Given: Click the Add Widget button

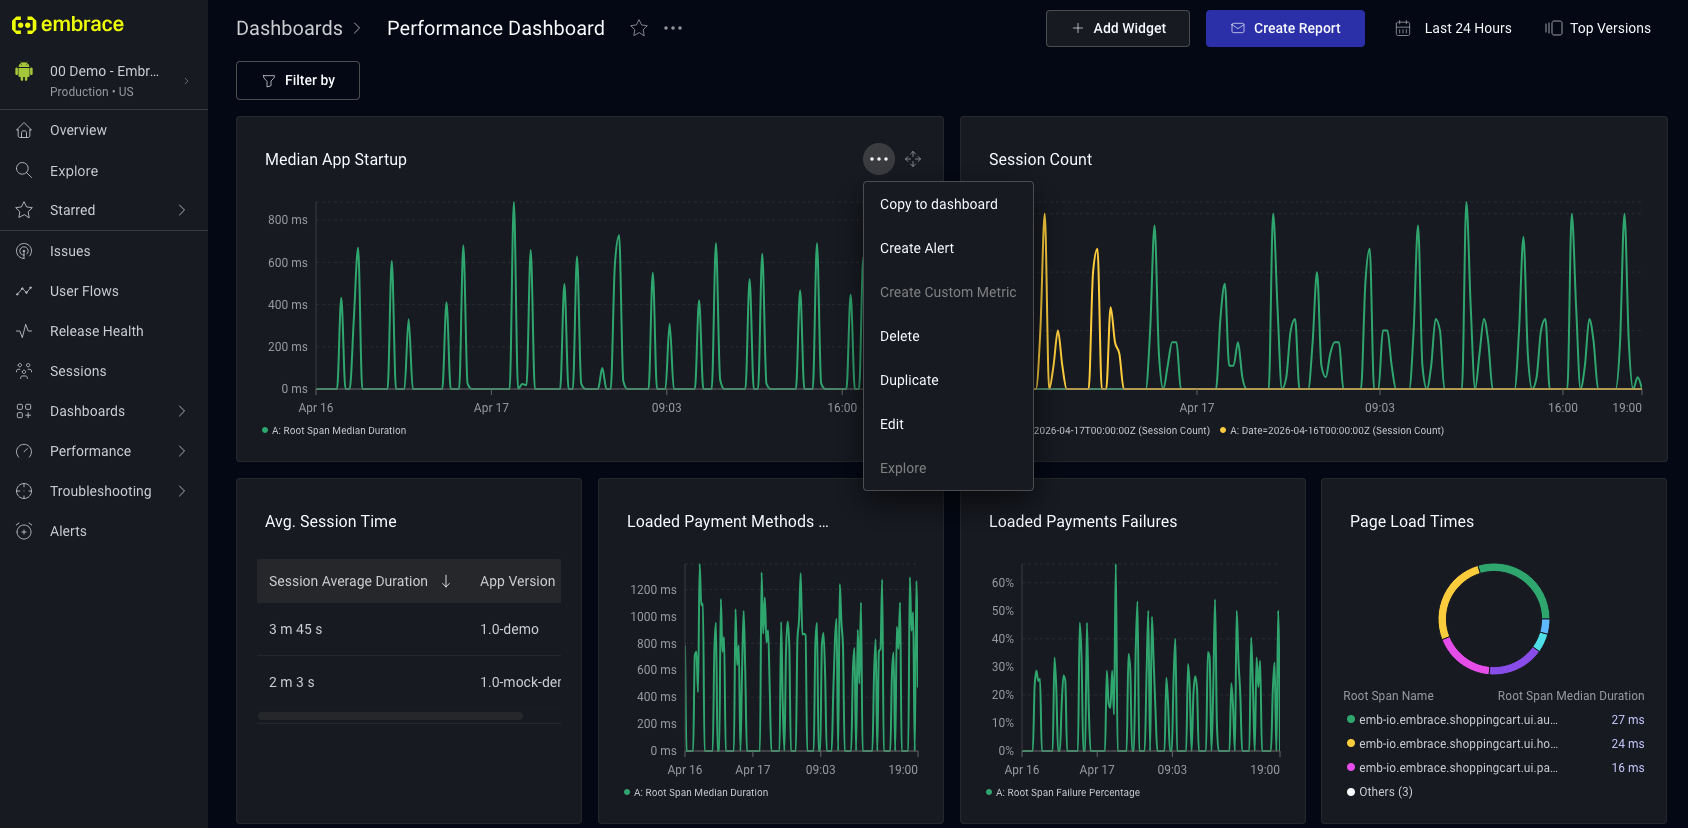Looking at the screenshot, I should pyautogui.click(x=1117, y=28).
